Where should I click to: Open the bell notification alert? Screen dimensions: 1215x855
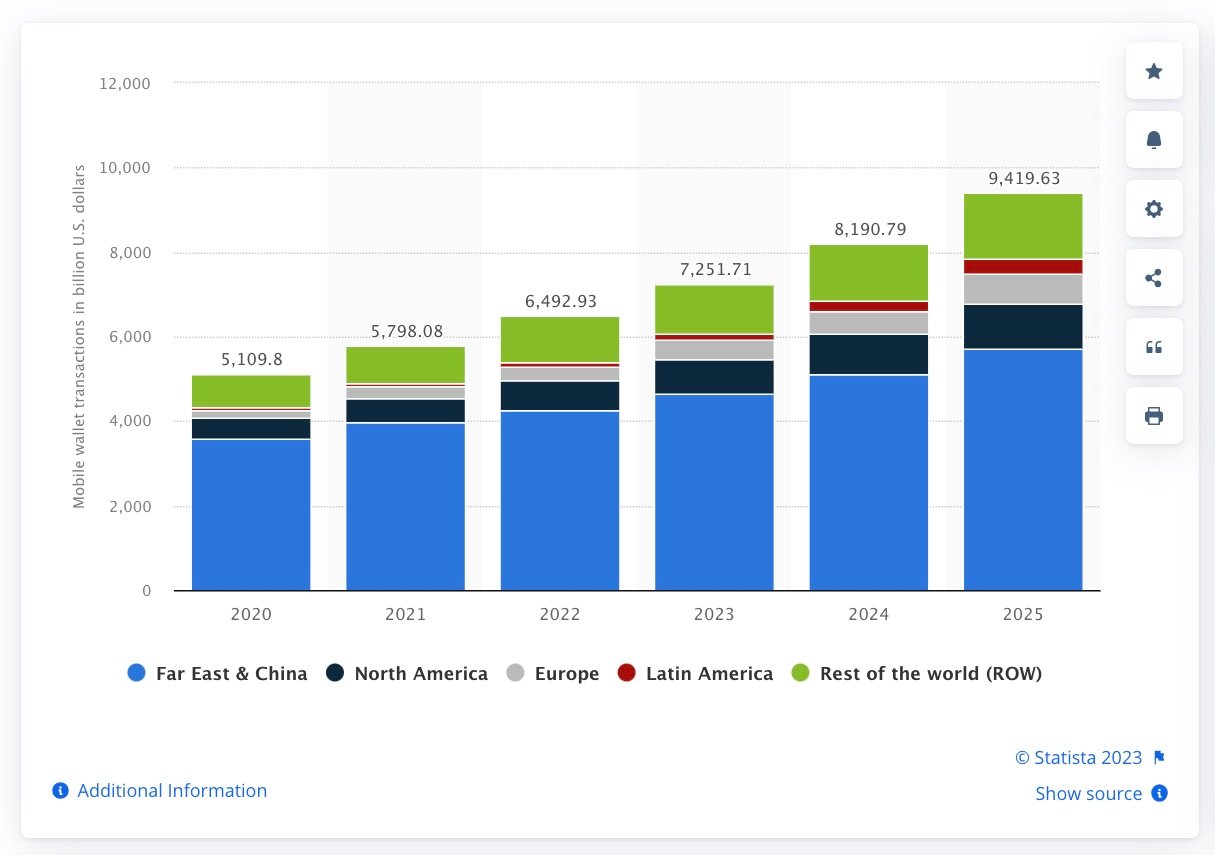click(1154, 140)
